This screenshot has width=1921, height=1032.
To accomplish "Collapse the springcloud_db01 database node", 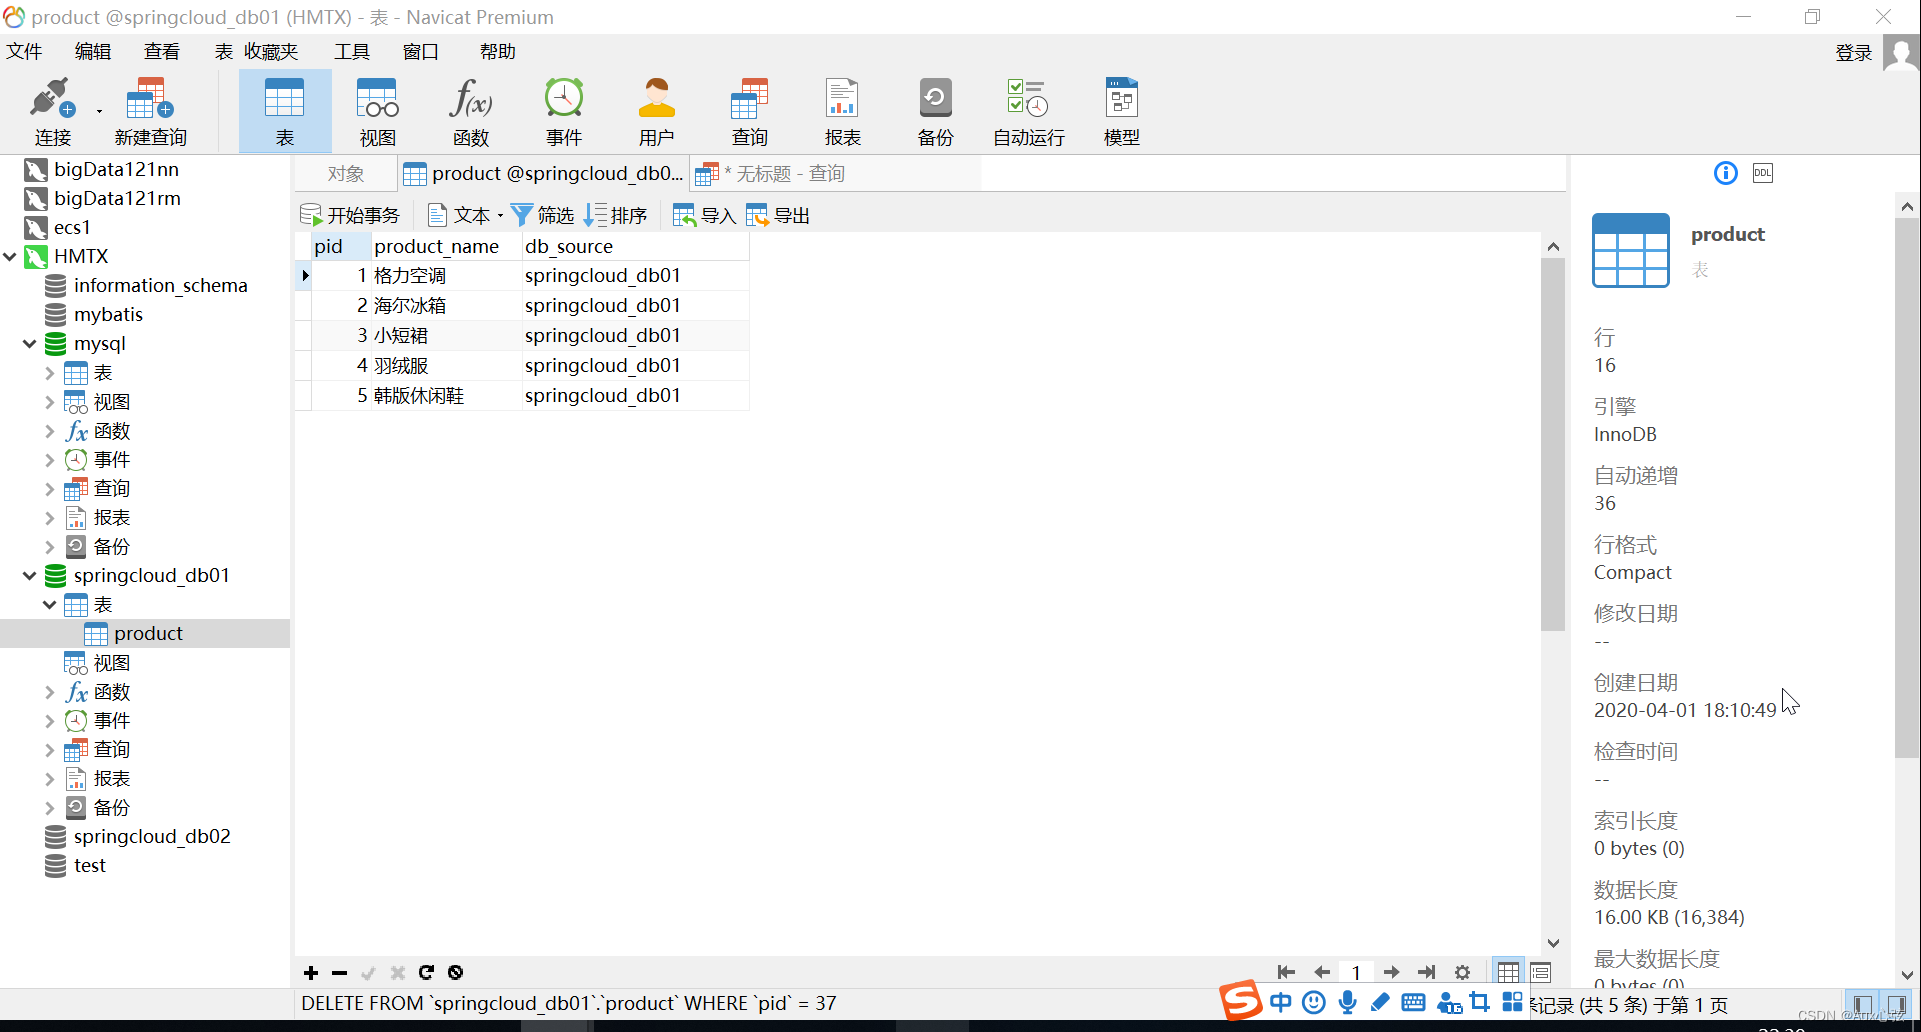I will coord(29,575).
